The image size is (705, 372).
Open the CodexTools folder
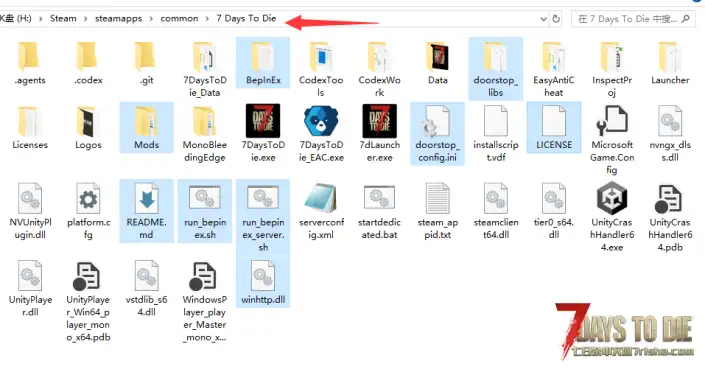coord(321,69)
